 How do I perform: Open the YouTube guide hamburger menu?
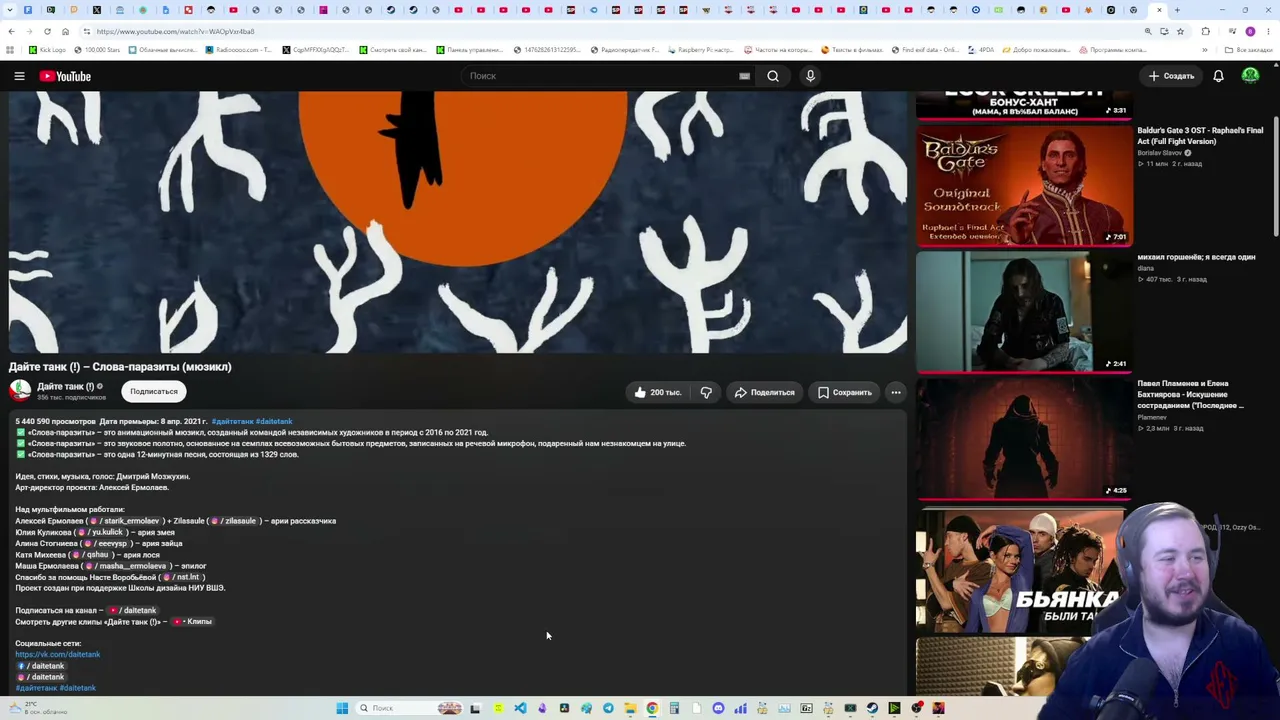click(x=19, y=76)
